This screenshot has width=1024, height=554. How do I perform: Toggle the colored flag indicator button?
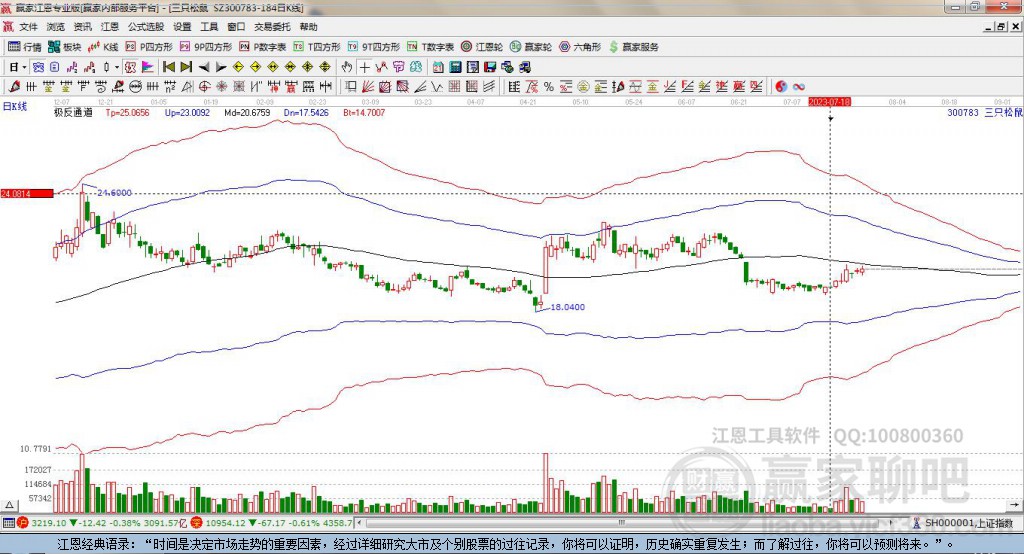[148, 67]
